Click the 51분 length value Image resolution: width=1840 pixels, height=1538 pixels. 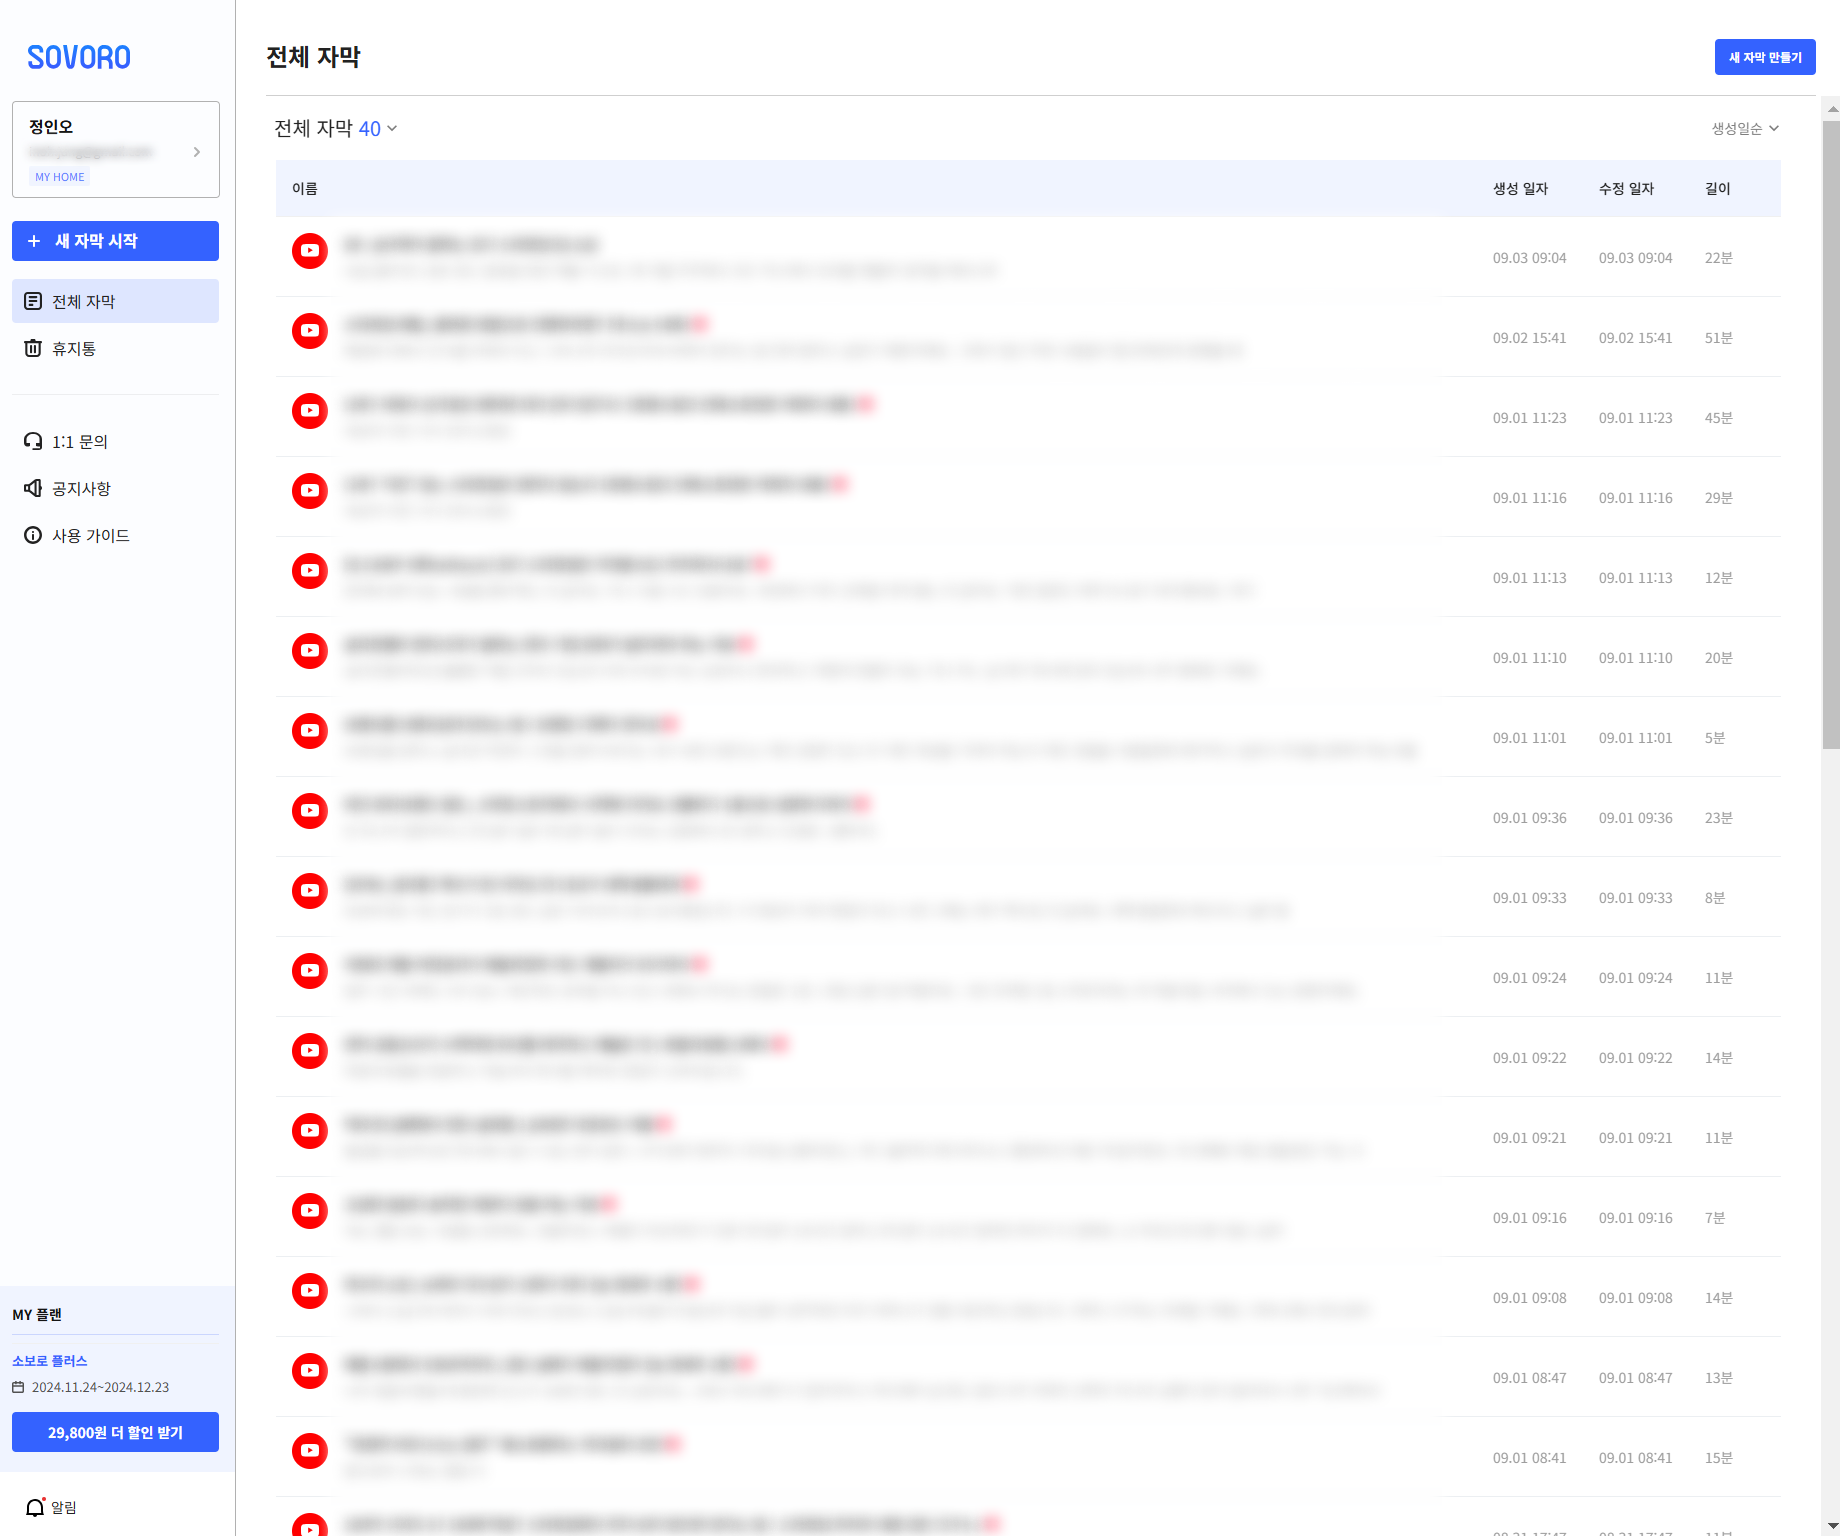[x=1718, y=338]
